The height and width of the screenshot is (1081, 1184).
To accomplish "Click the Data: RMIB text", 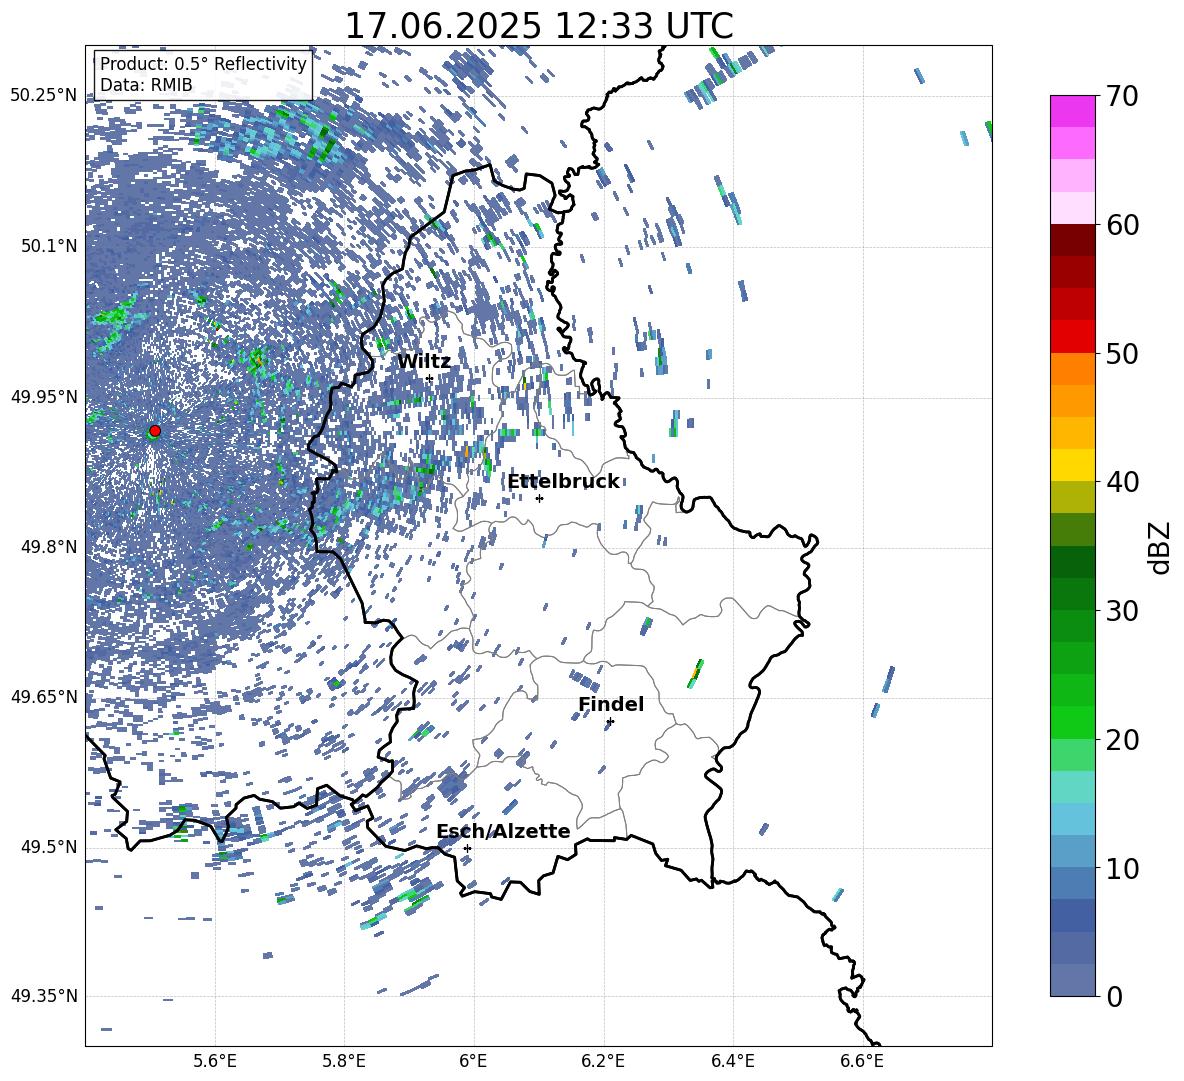I will (146, 85).
